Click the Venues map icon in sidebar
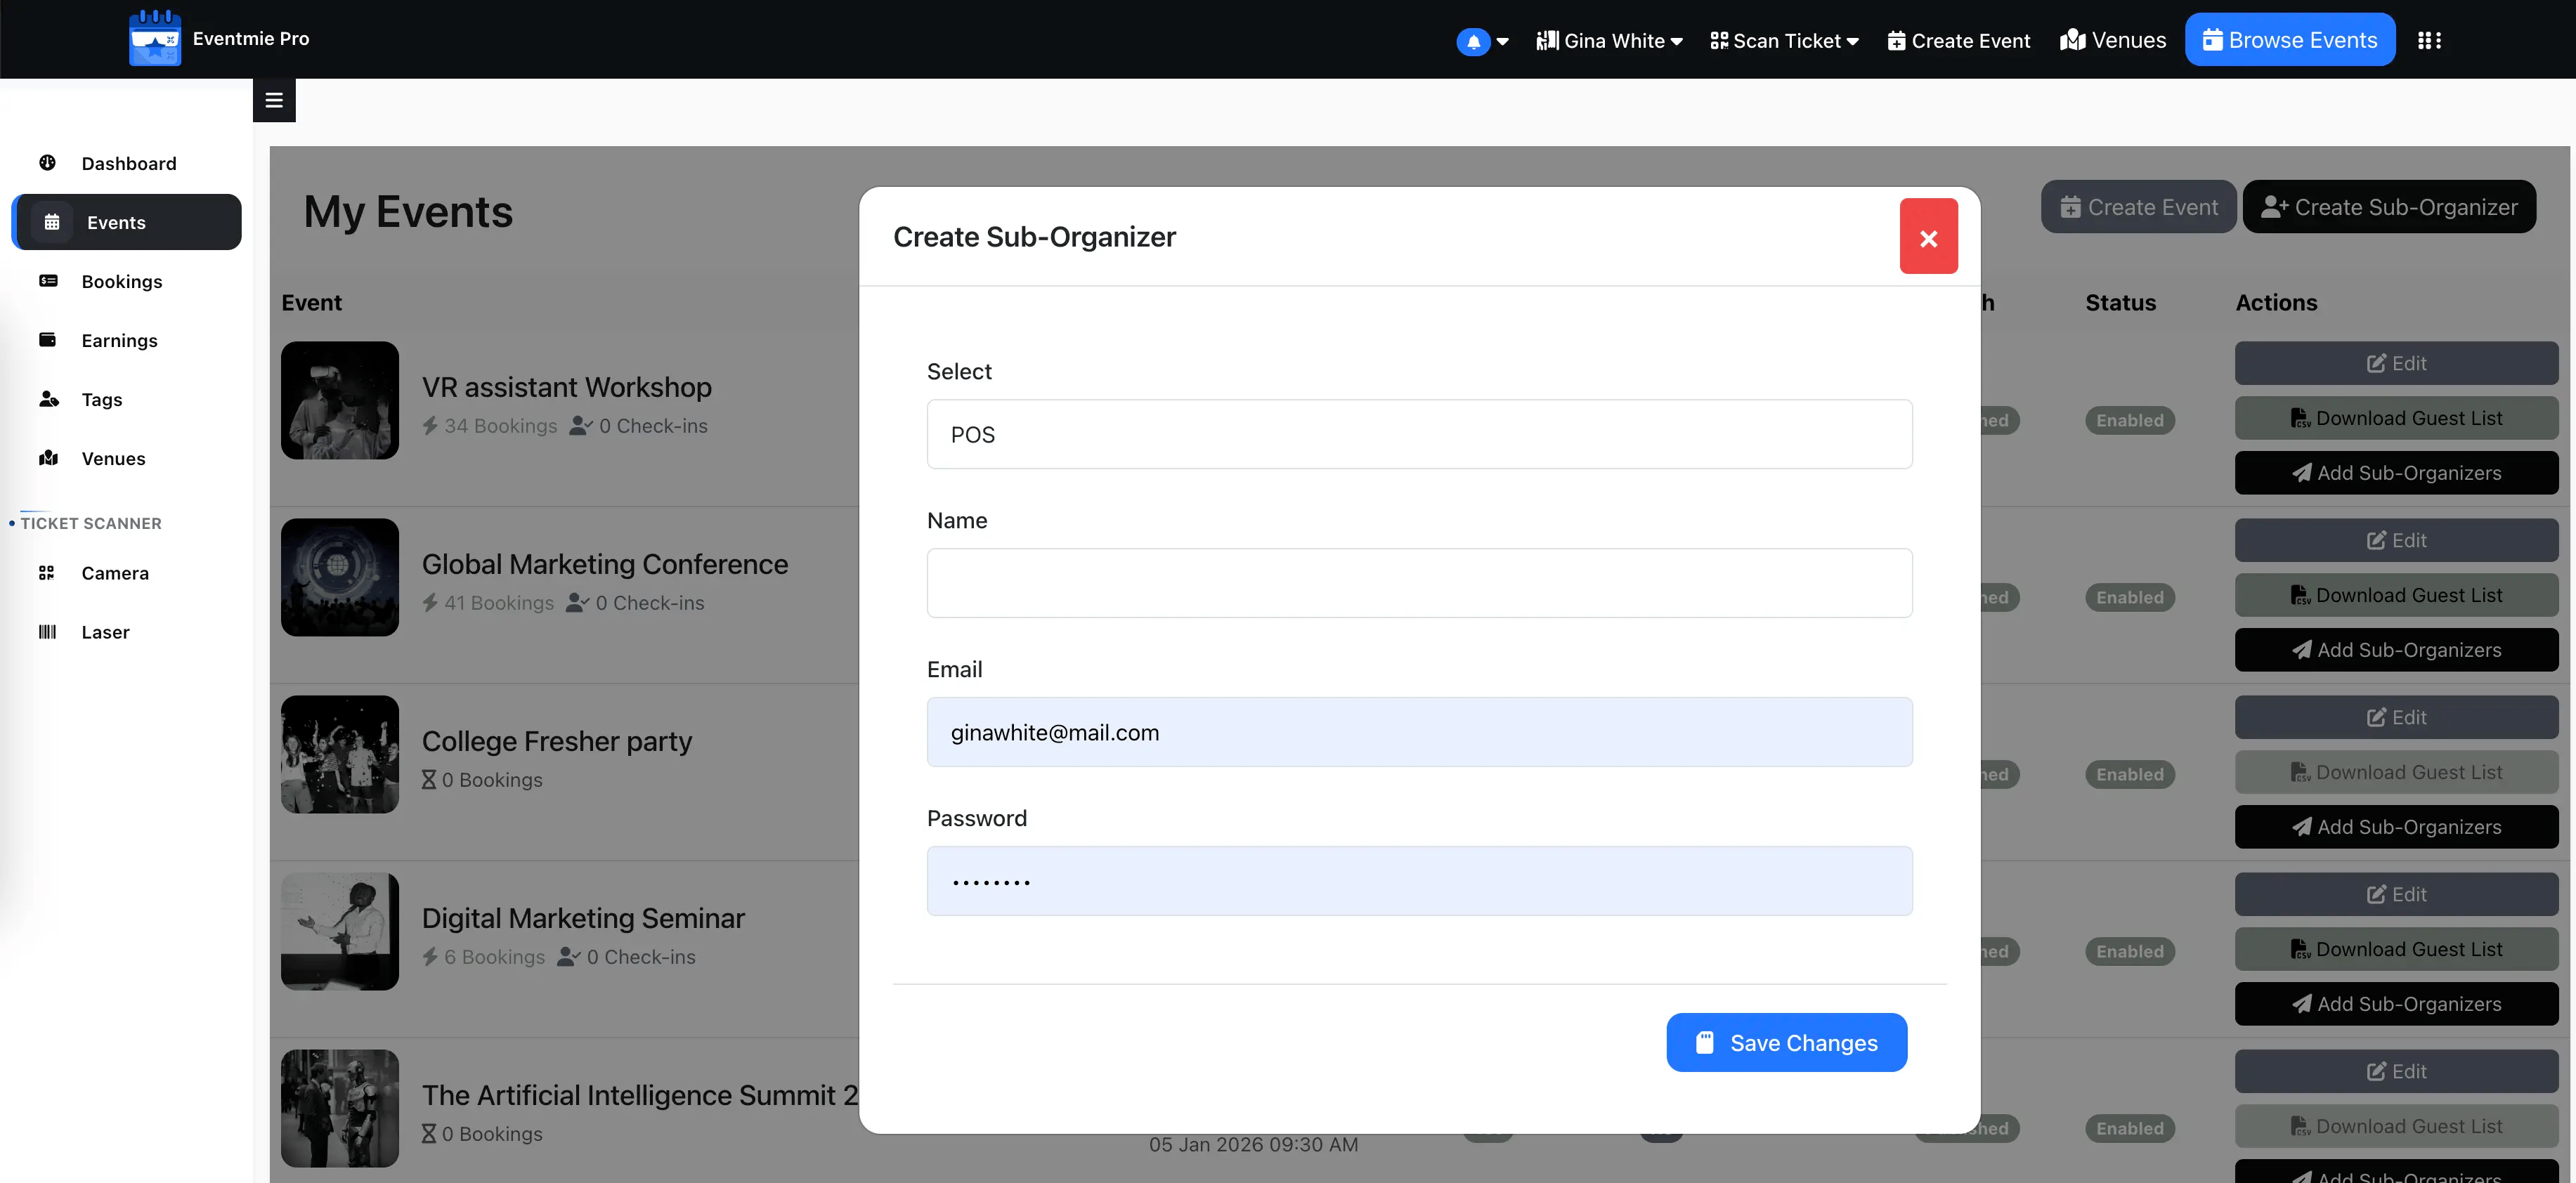This screenshot has height=1183, width=2576. 48,458
